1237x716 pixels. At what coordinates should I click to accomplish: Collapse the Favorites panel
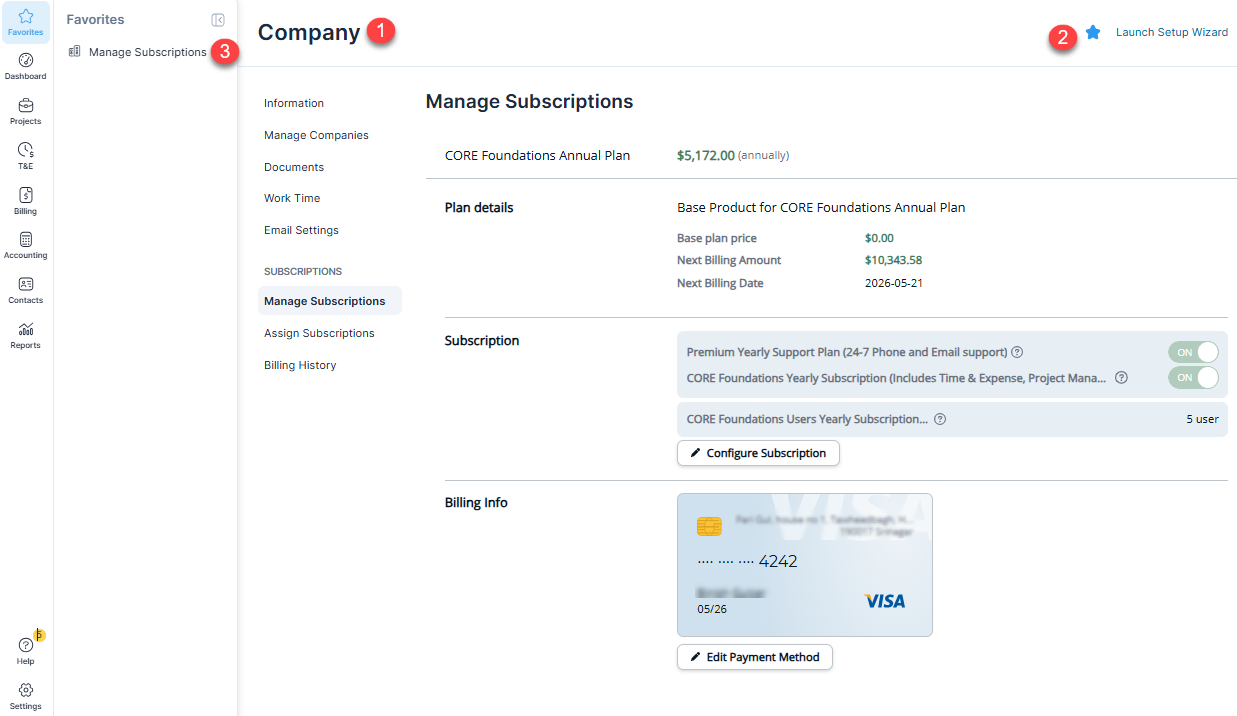pos(218,20)
